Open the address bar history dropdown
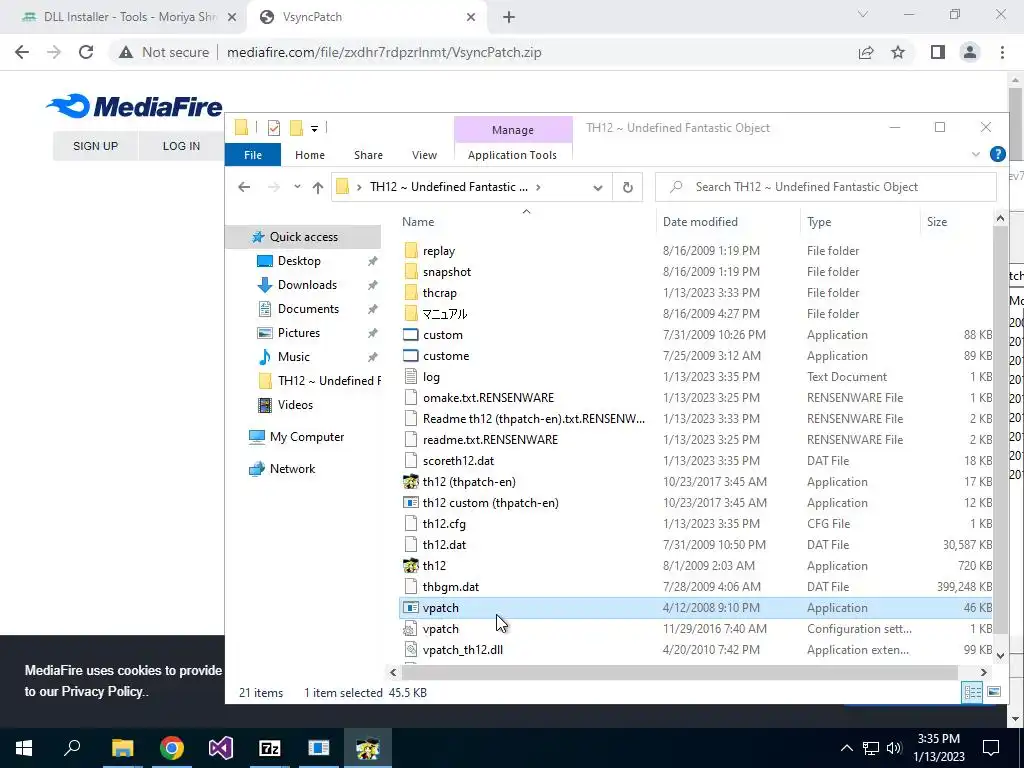This screenshot has height=768, width=1024. click(x=598, y=187)
